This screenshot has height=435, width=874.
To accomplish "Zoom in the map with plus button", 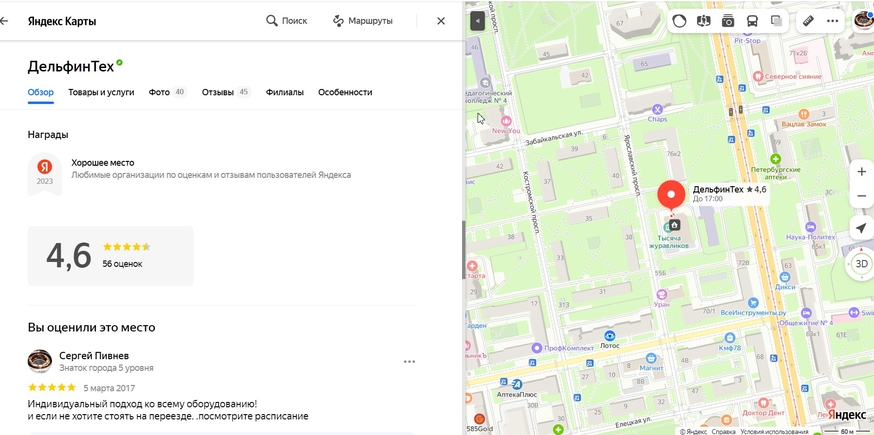I will click(x=861, y=172).
